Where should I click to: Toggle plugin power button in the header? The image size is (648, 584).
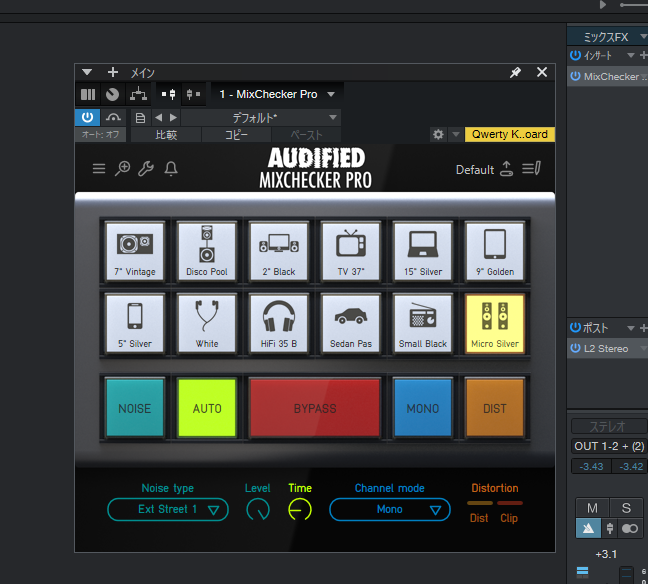[88, 118]
